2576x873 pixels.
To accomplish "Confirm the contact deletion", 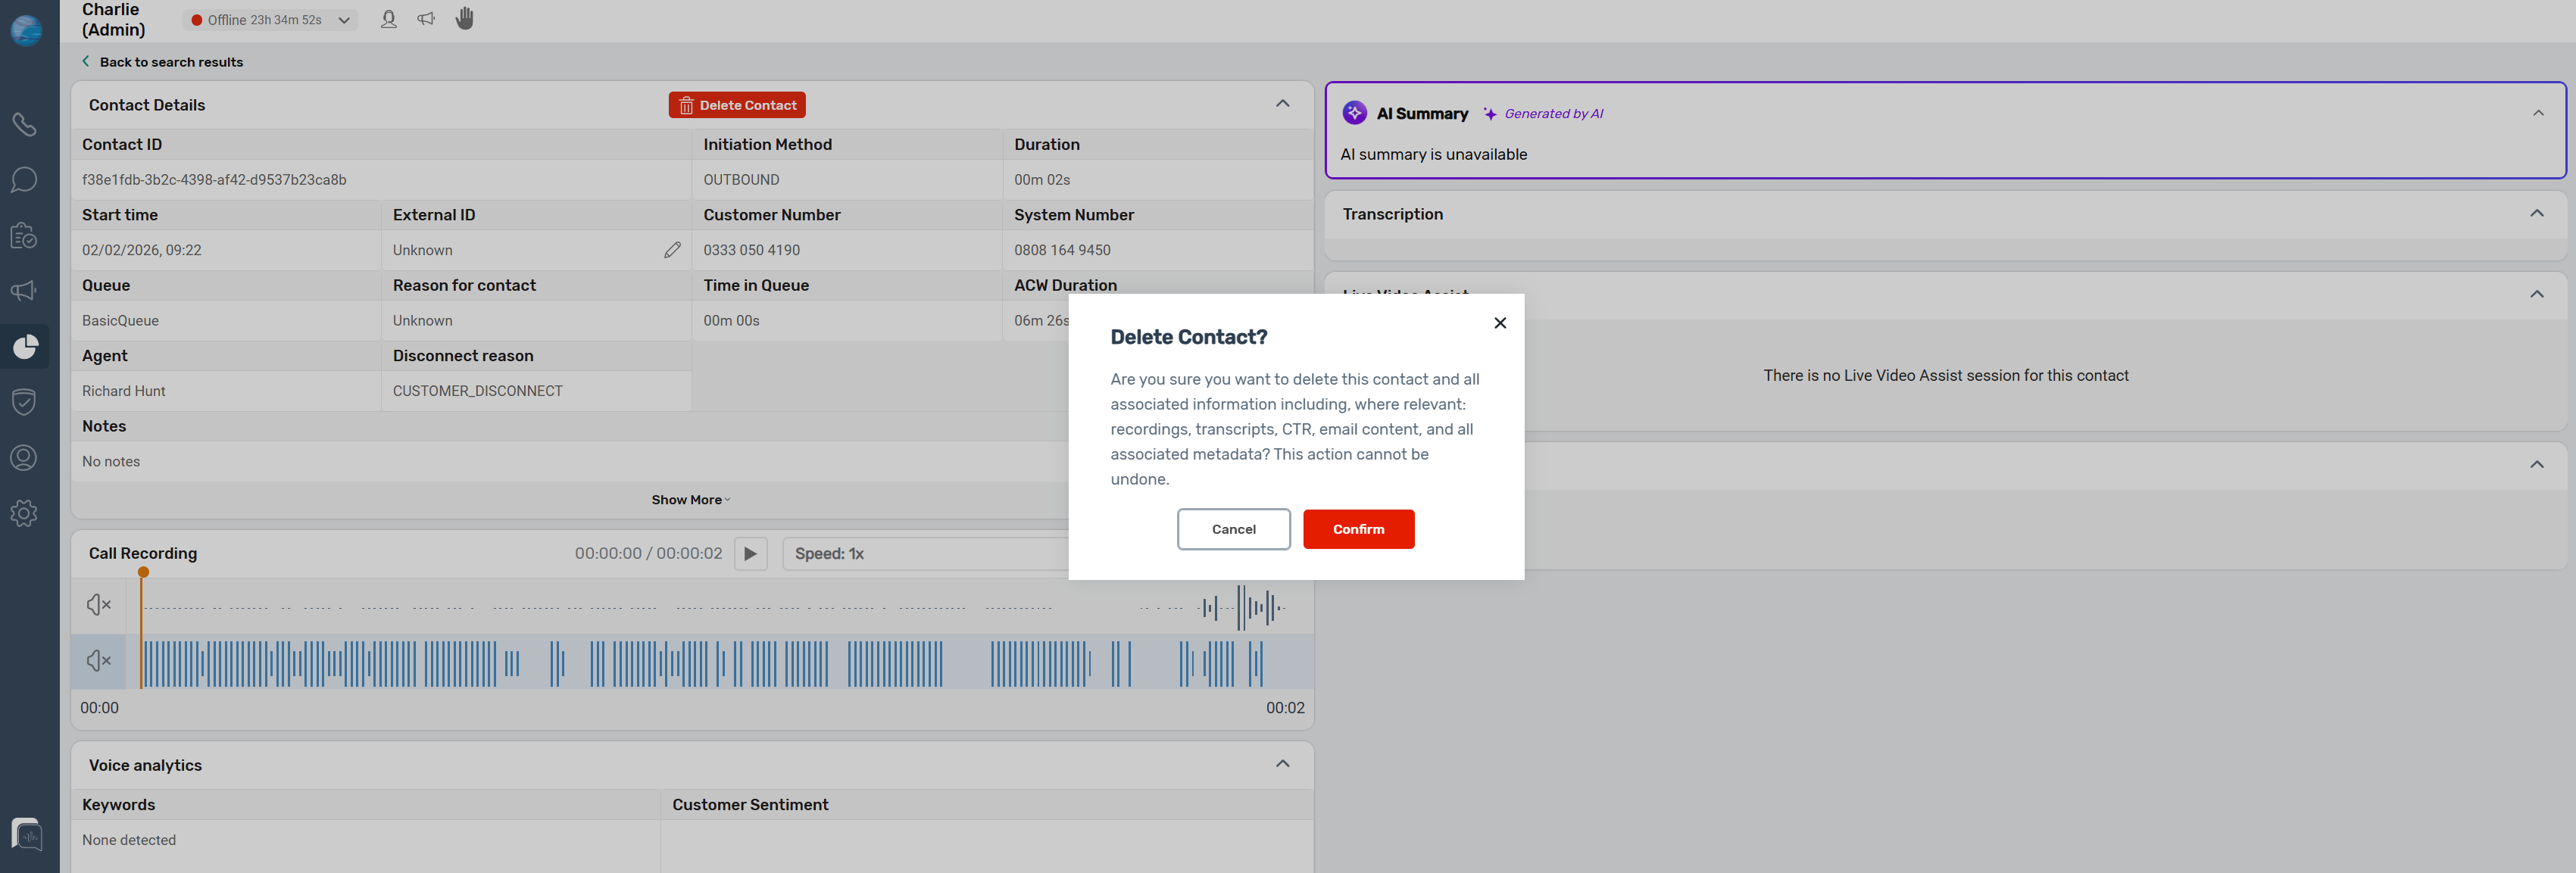I will pyautogui.click(x=1358, y=529).
